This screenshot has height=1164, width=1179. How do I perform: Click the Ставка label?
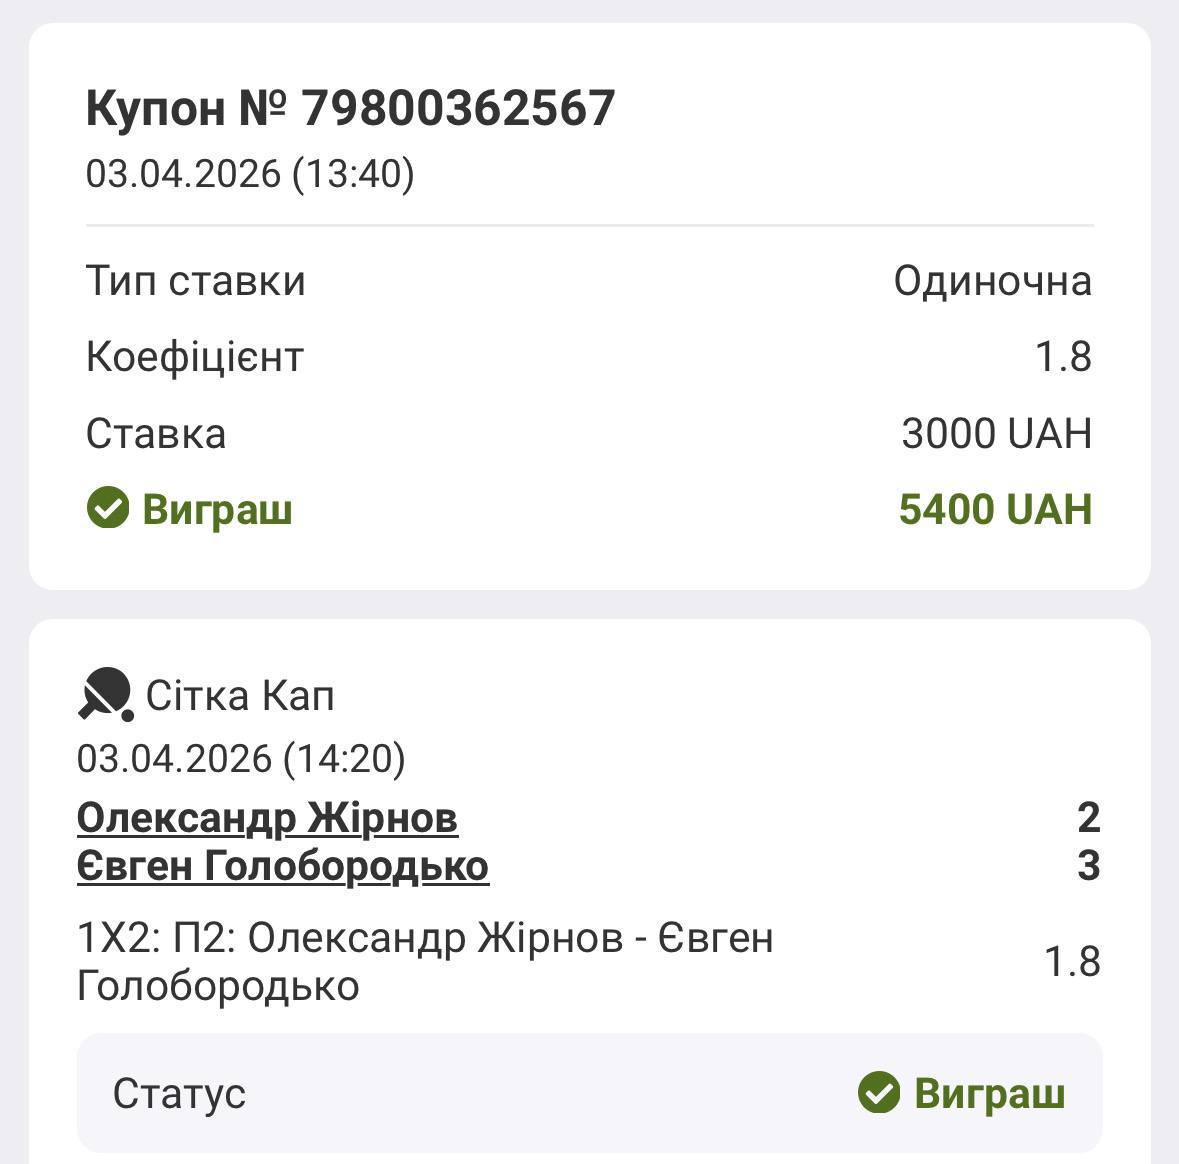[x=156, y=434]
